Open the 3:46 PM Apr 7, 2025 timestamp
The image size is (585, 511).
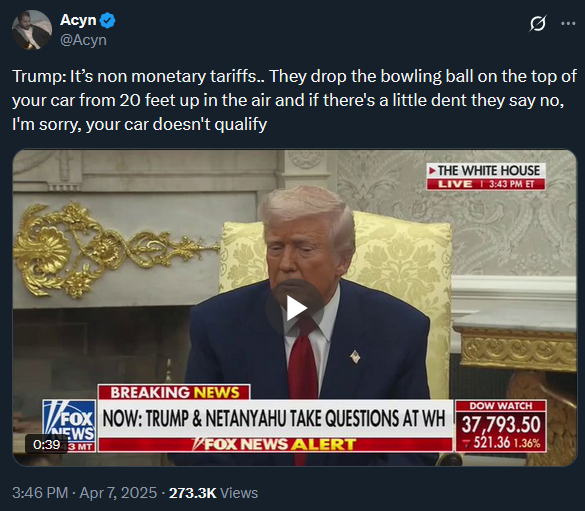[84, 493]
